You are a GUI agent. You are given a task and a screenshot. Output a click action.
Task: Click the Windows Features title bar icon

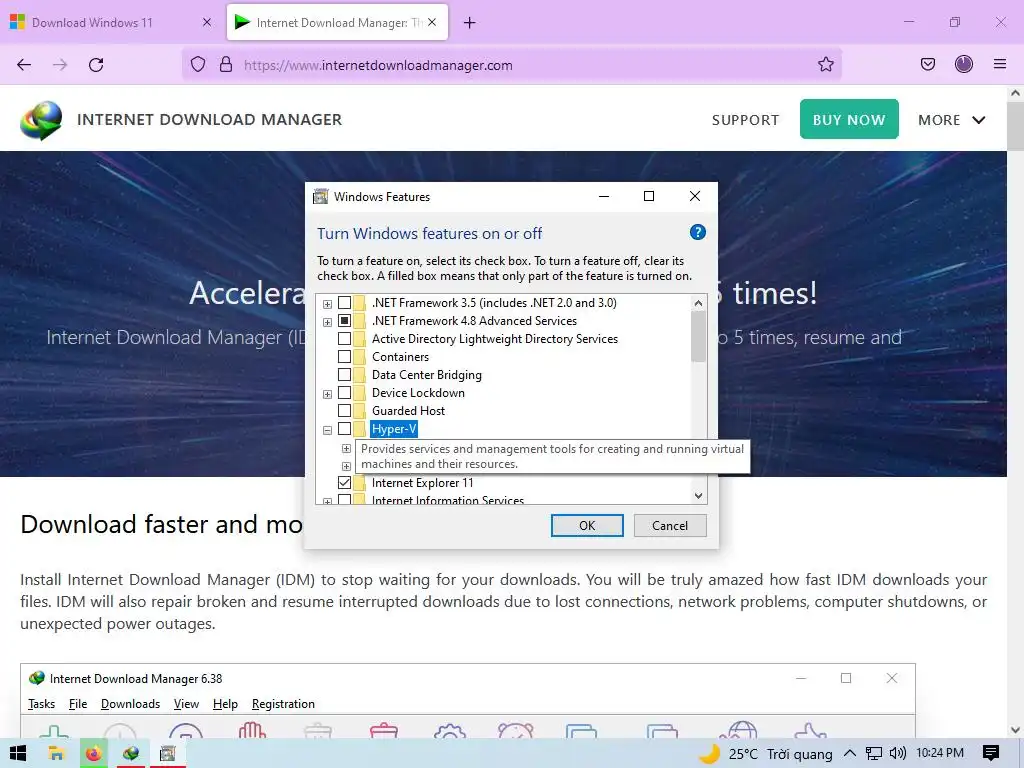tap(321, 197)
